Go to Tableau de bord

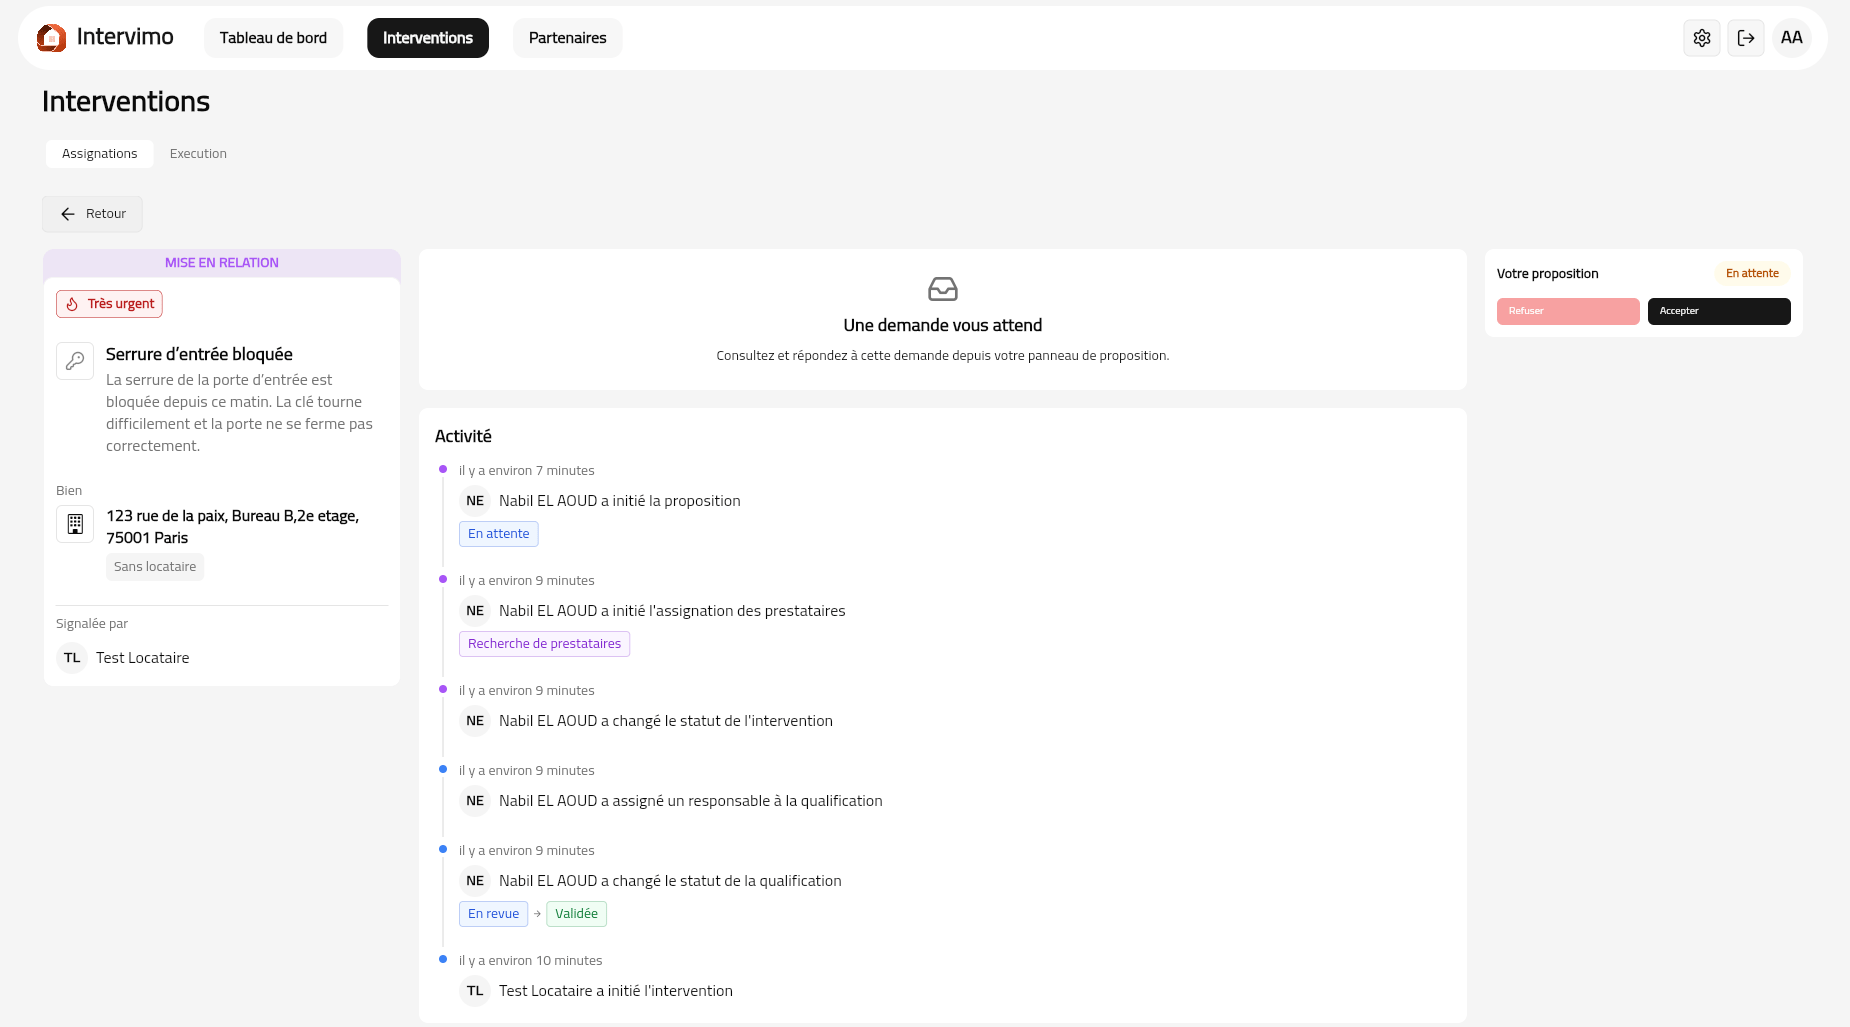273,38
